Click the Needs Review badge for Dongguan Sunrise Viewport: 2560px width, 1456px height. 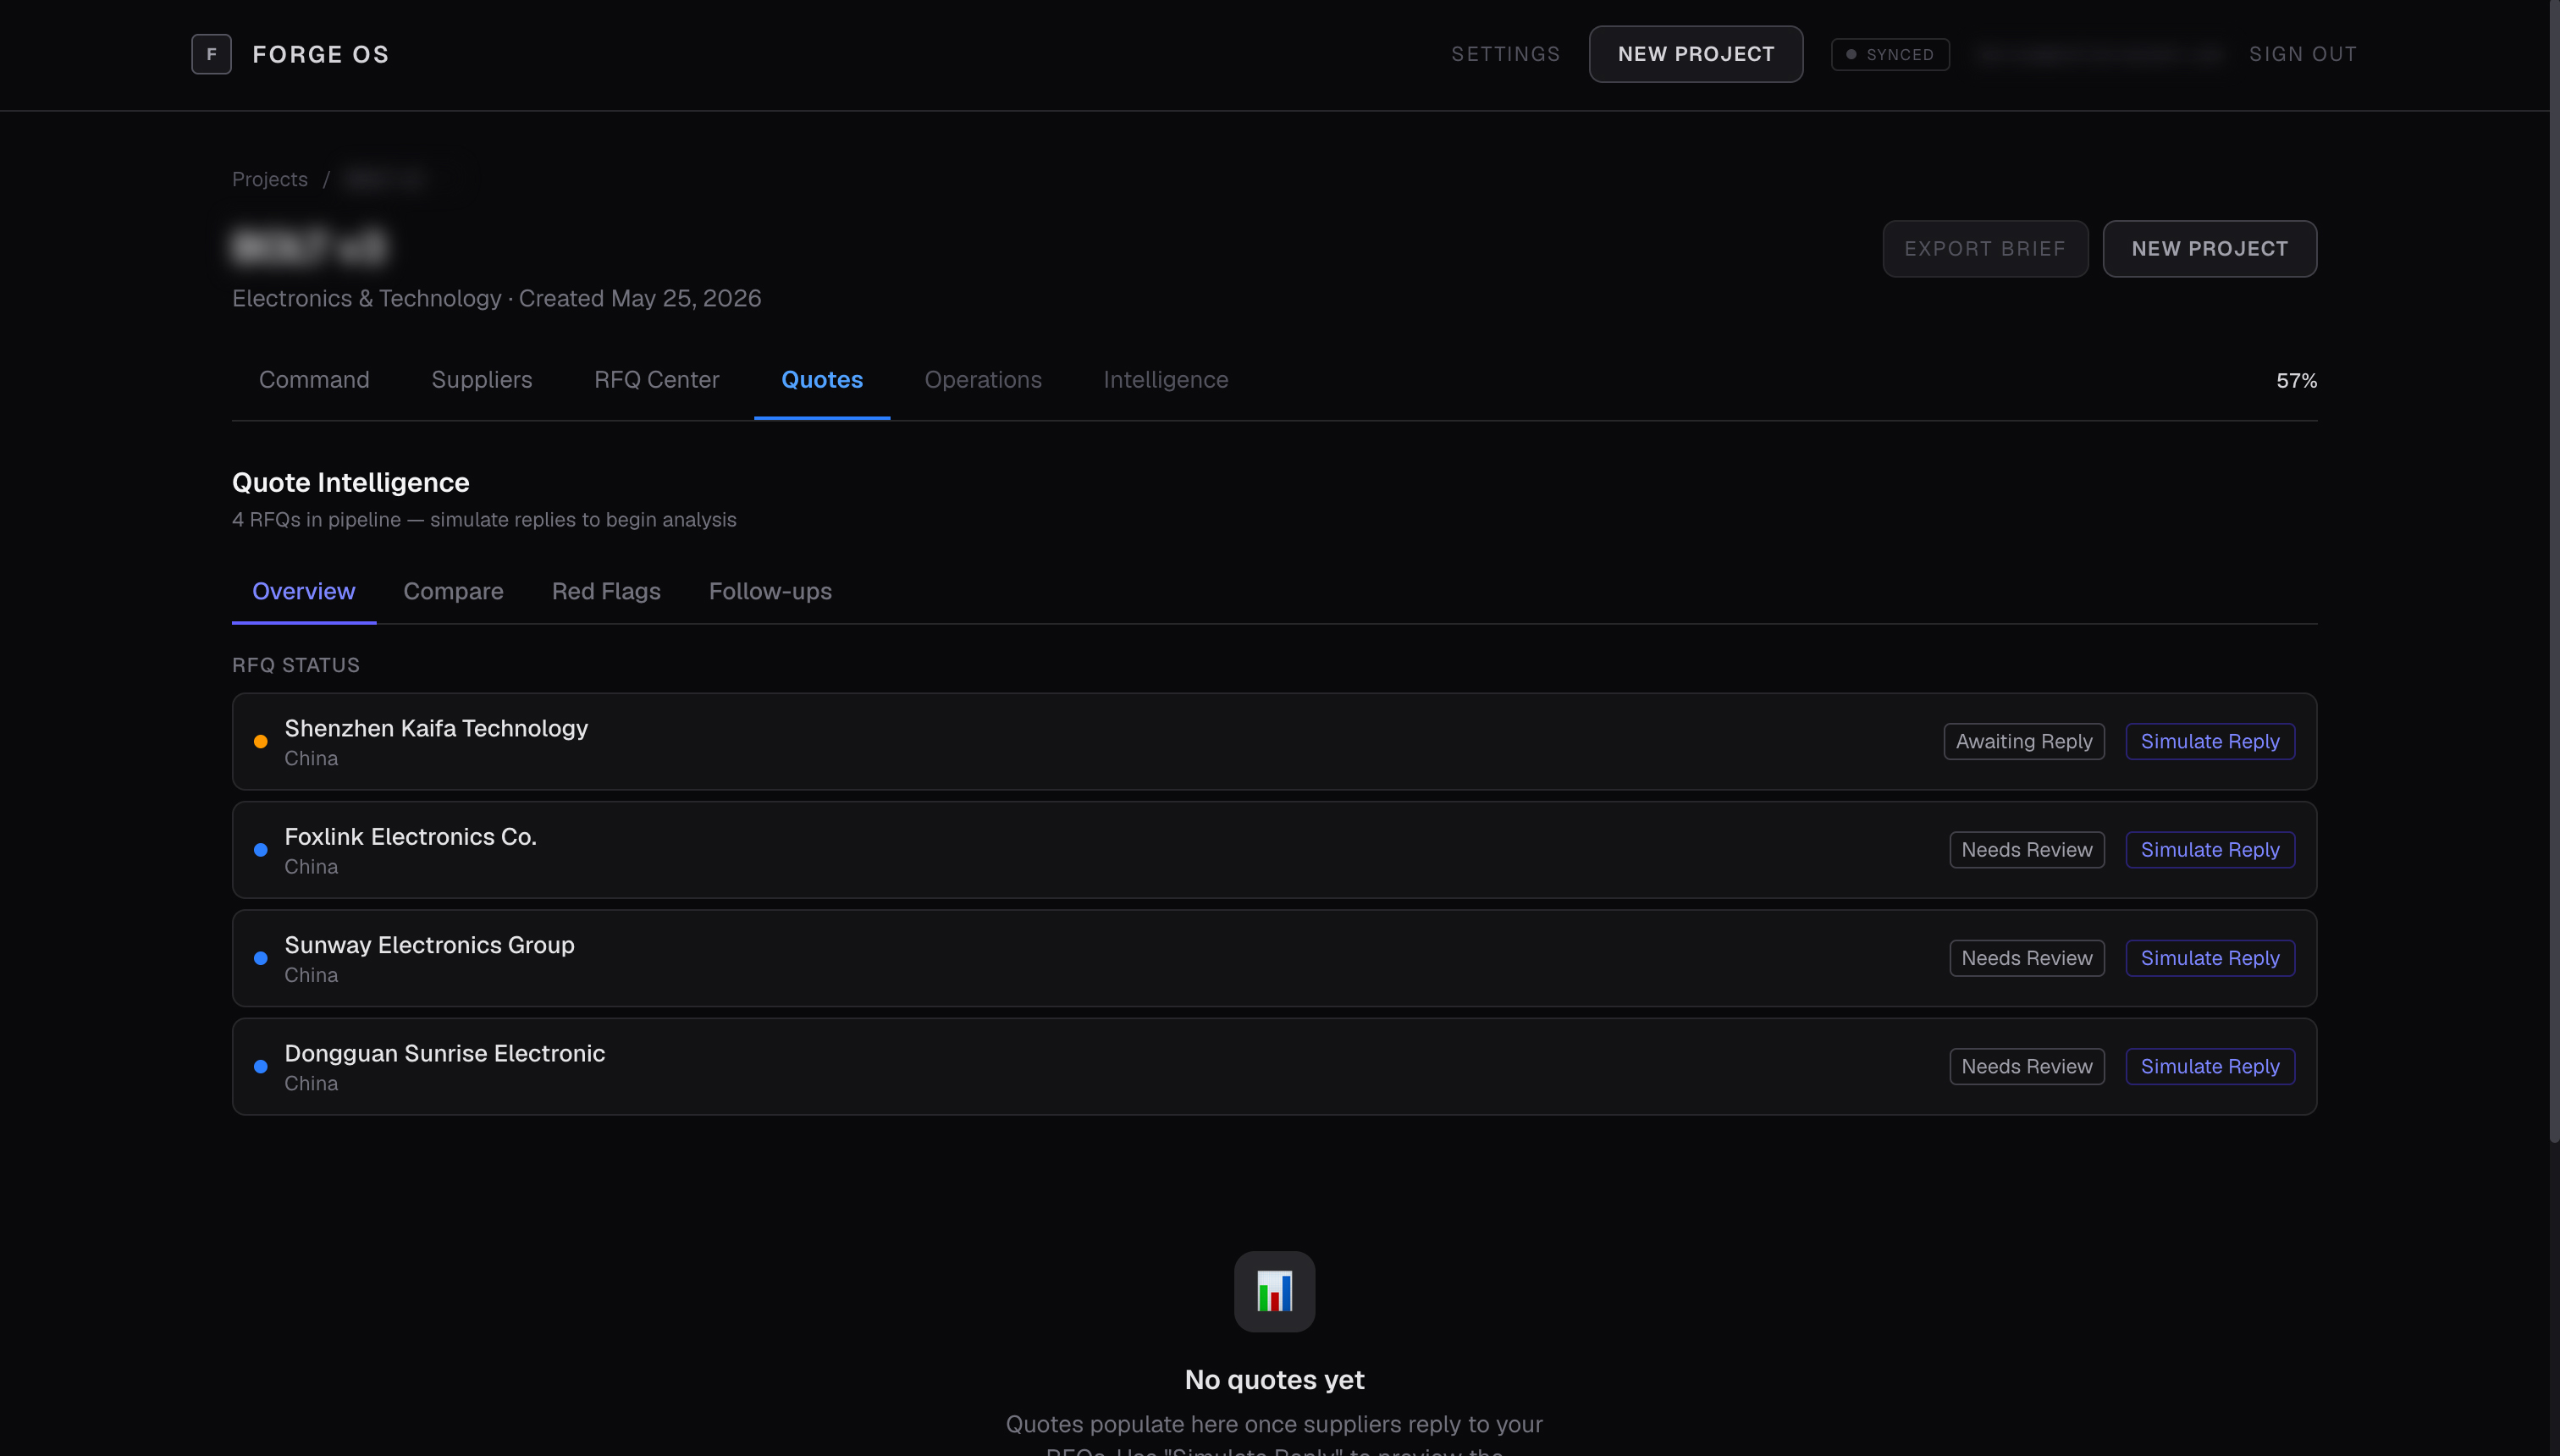(2027, 1066)
